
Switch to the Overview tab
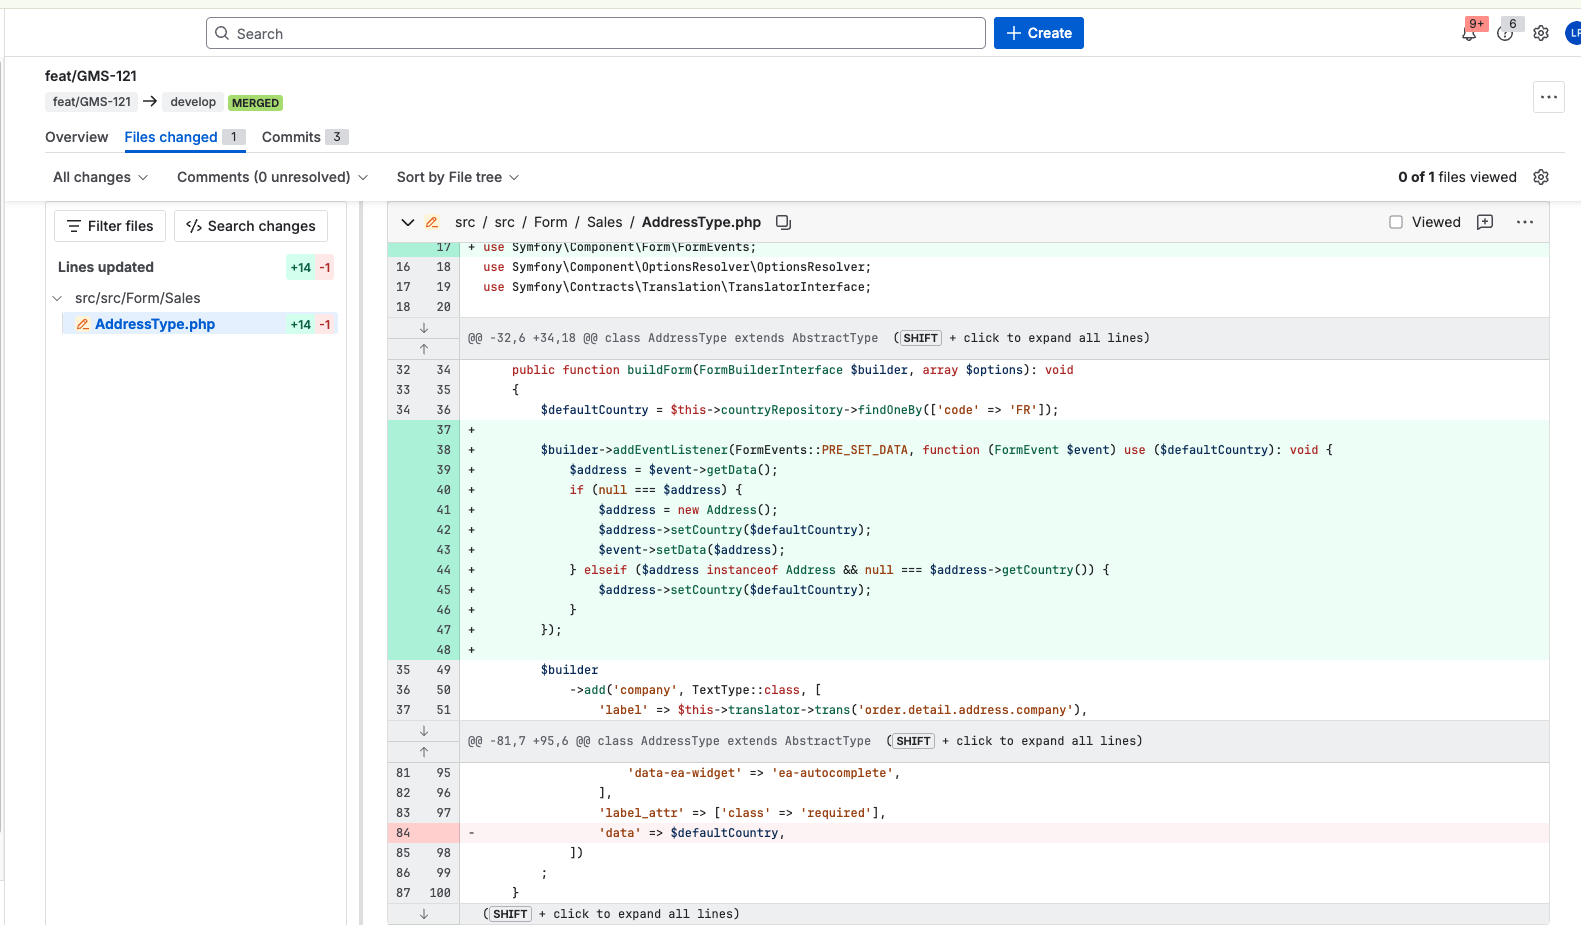[76, 137]
